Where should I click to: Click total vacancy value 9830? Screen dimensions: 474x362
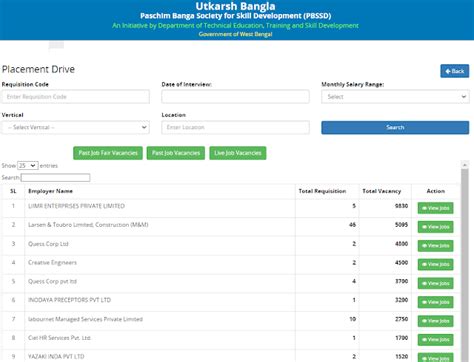(x=401, y=206)
